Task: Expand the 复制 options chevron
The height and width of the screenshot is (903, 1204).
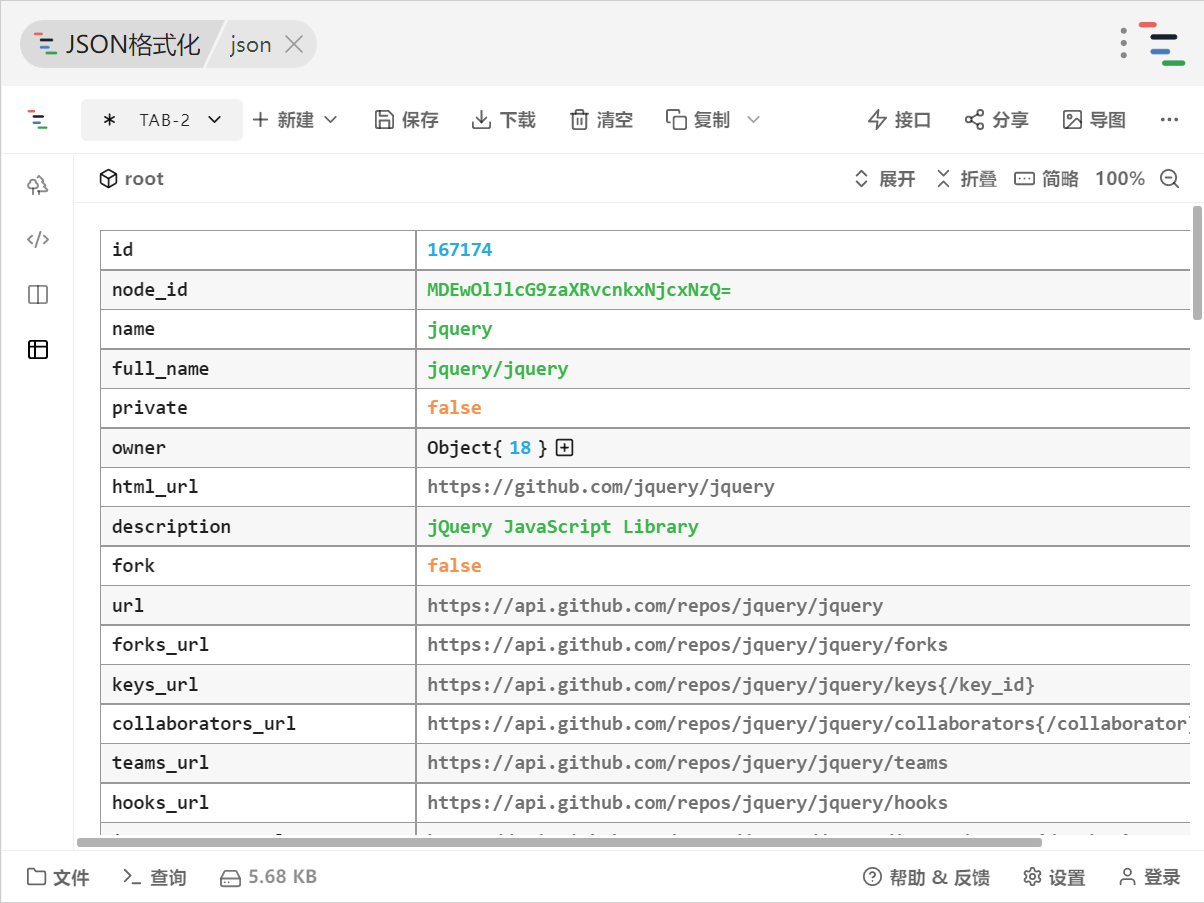Action: (x=753, y=120)
